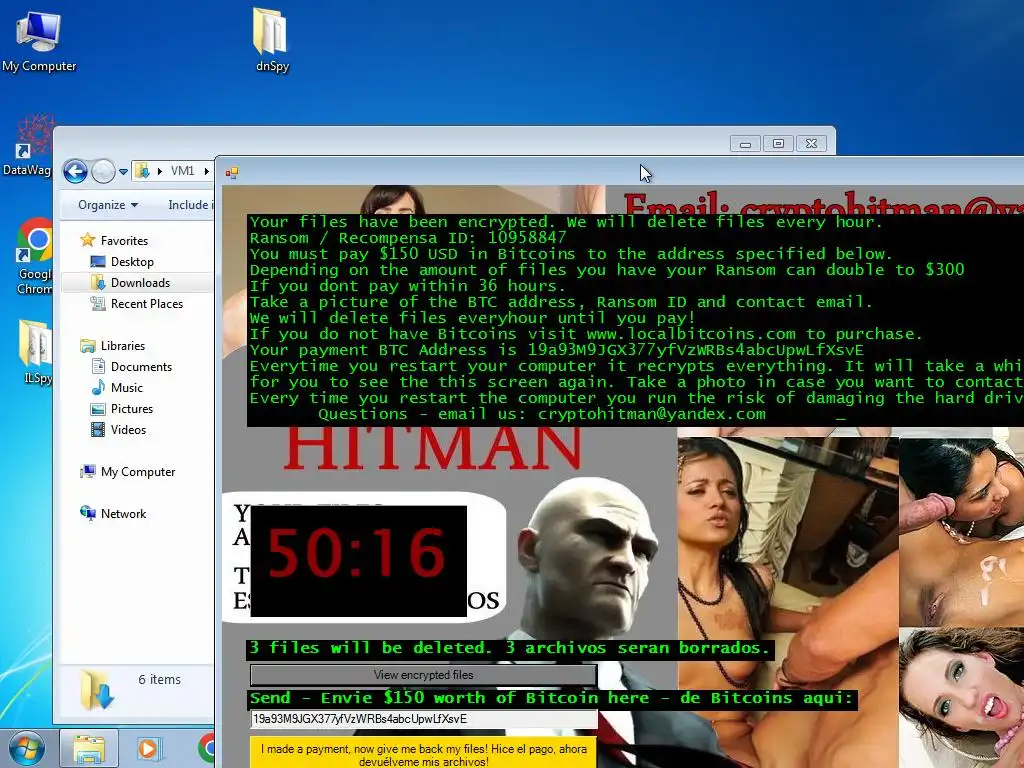Click the ransomware window's title bar icon

pyautogui.click(x=232, y=173)
